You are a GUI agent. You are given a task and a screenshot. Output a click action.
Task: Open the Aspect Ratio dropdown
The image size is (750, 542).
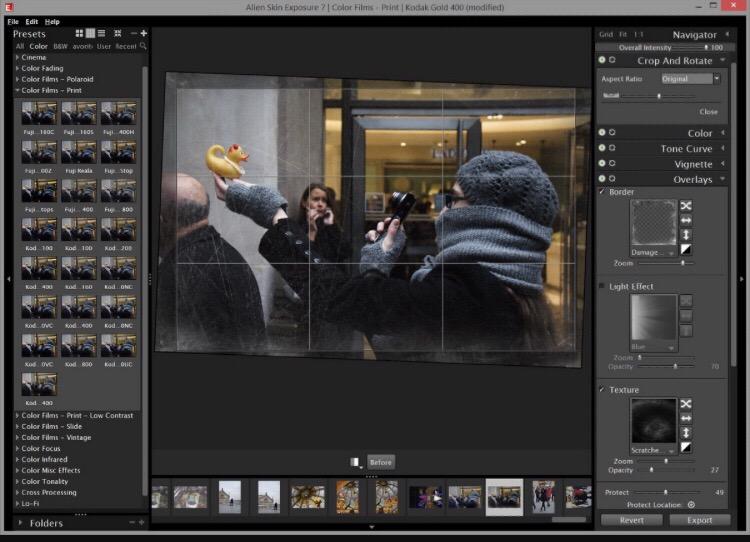[717, 78]
